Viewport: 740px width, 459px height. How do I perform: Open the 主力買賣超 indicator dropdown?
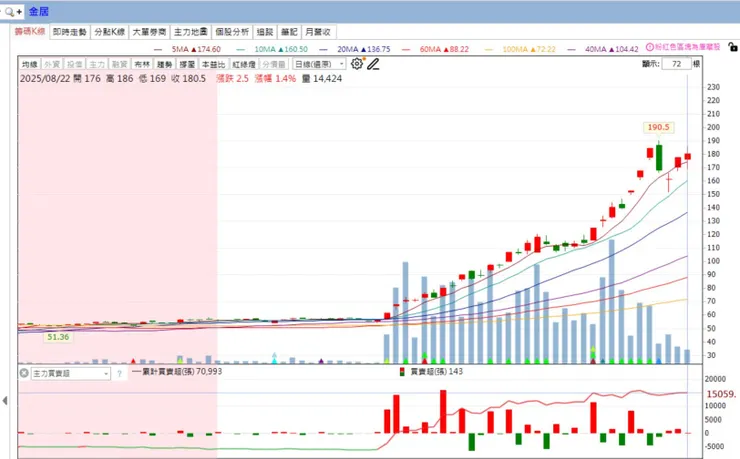pos(71,374)
